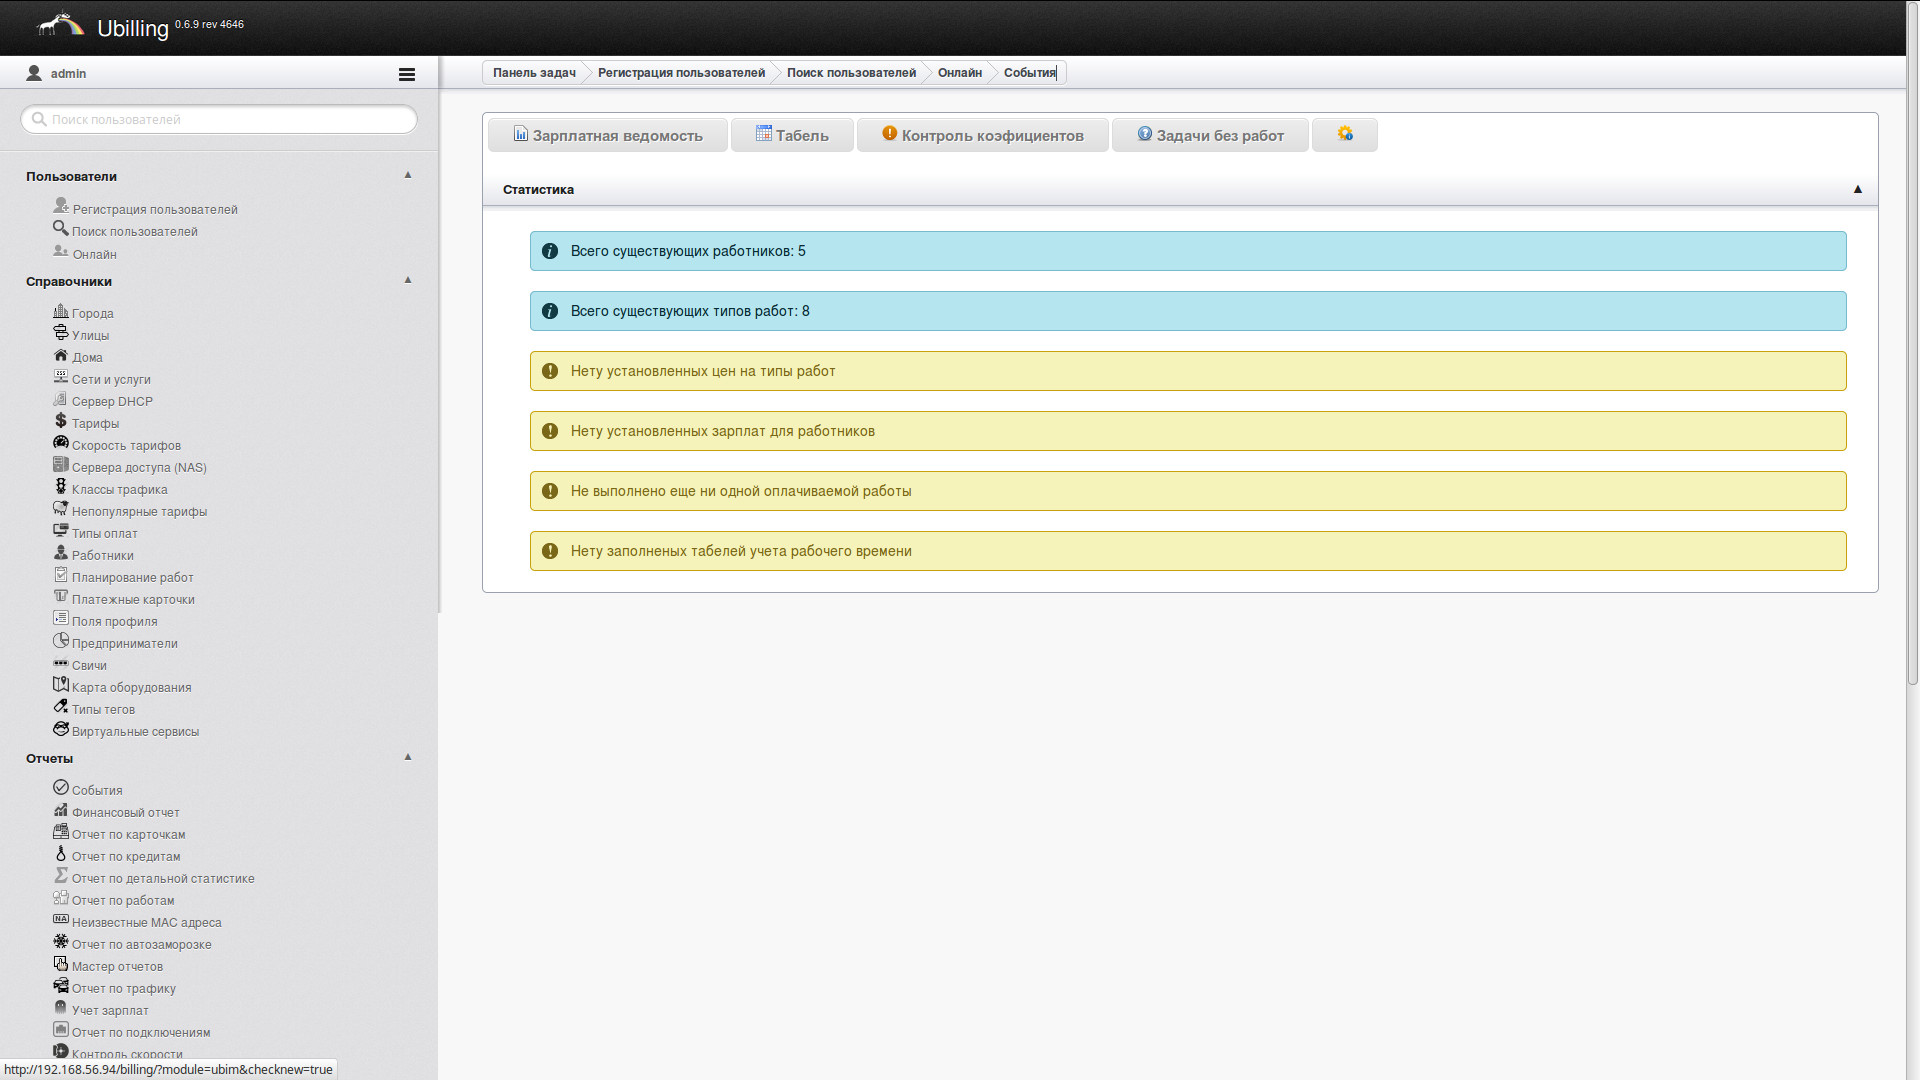
Task: Open Зарплатная ведомость tab
Action: click(x=608, y=135)
